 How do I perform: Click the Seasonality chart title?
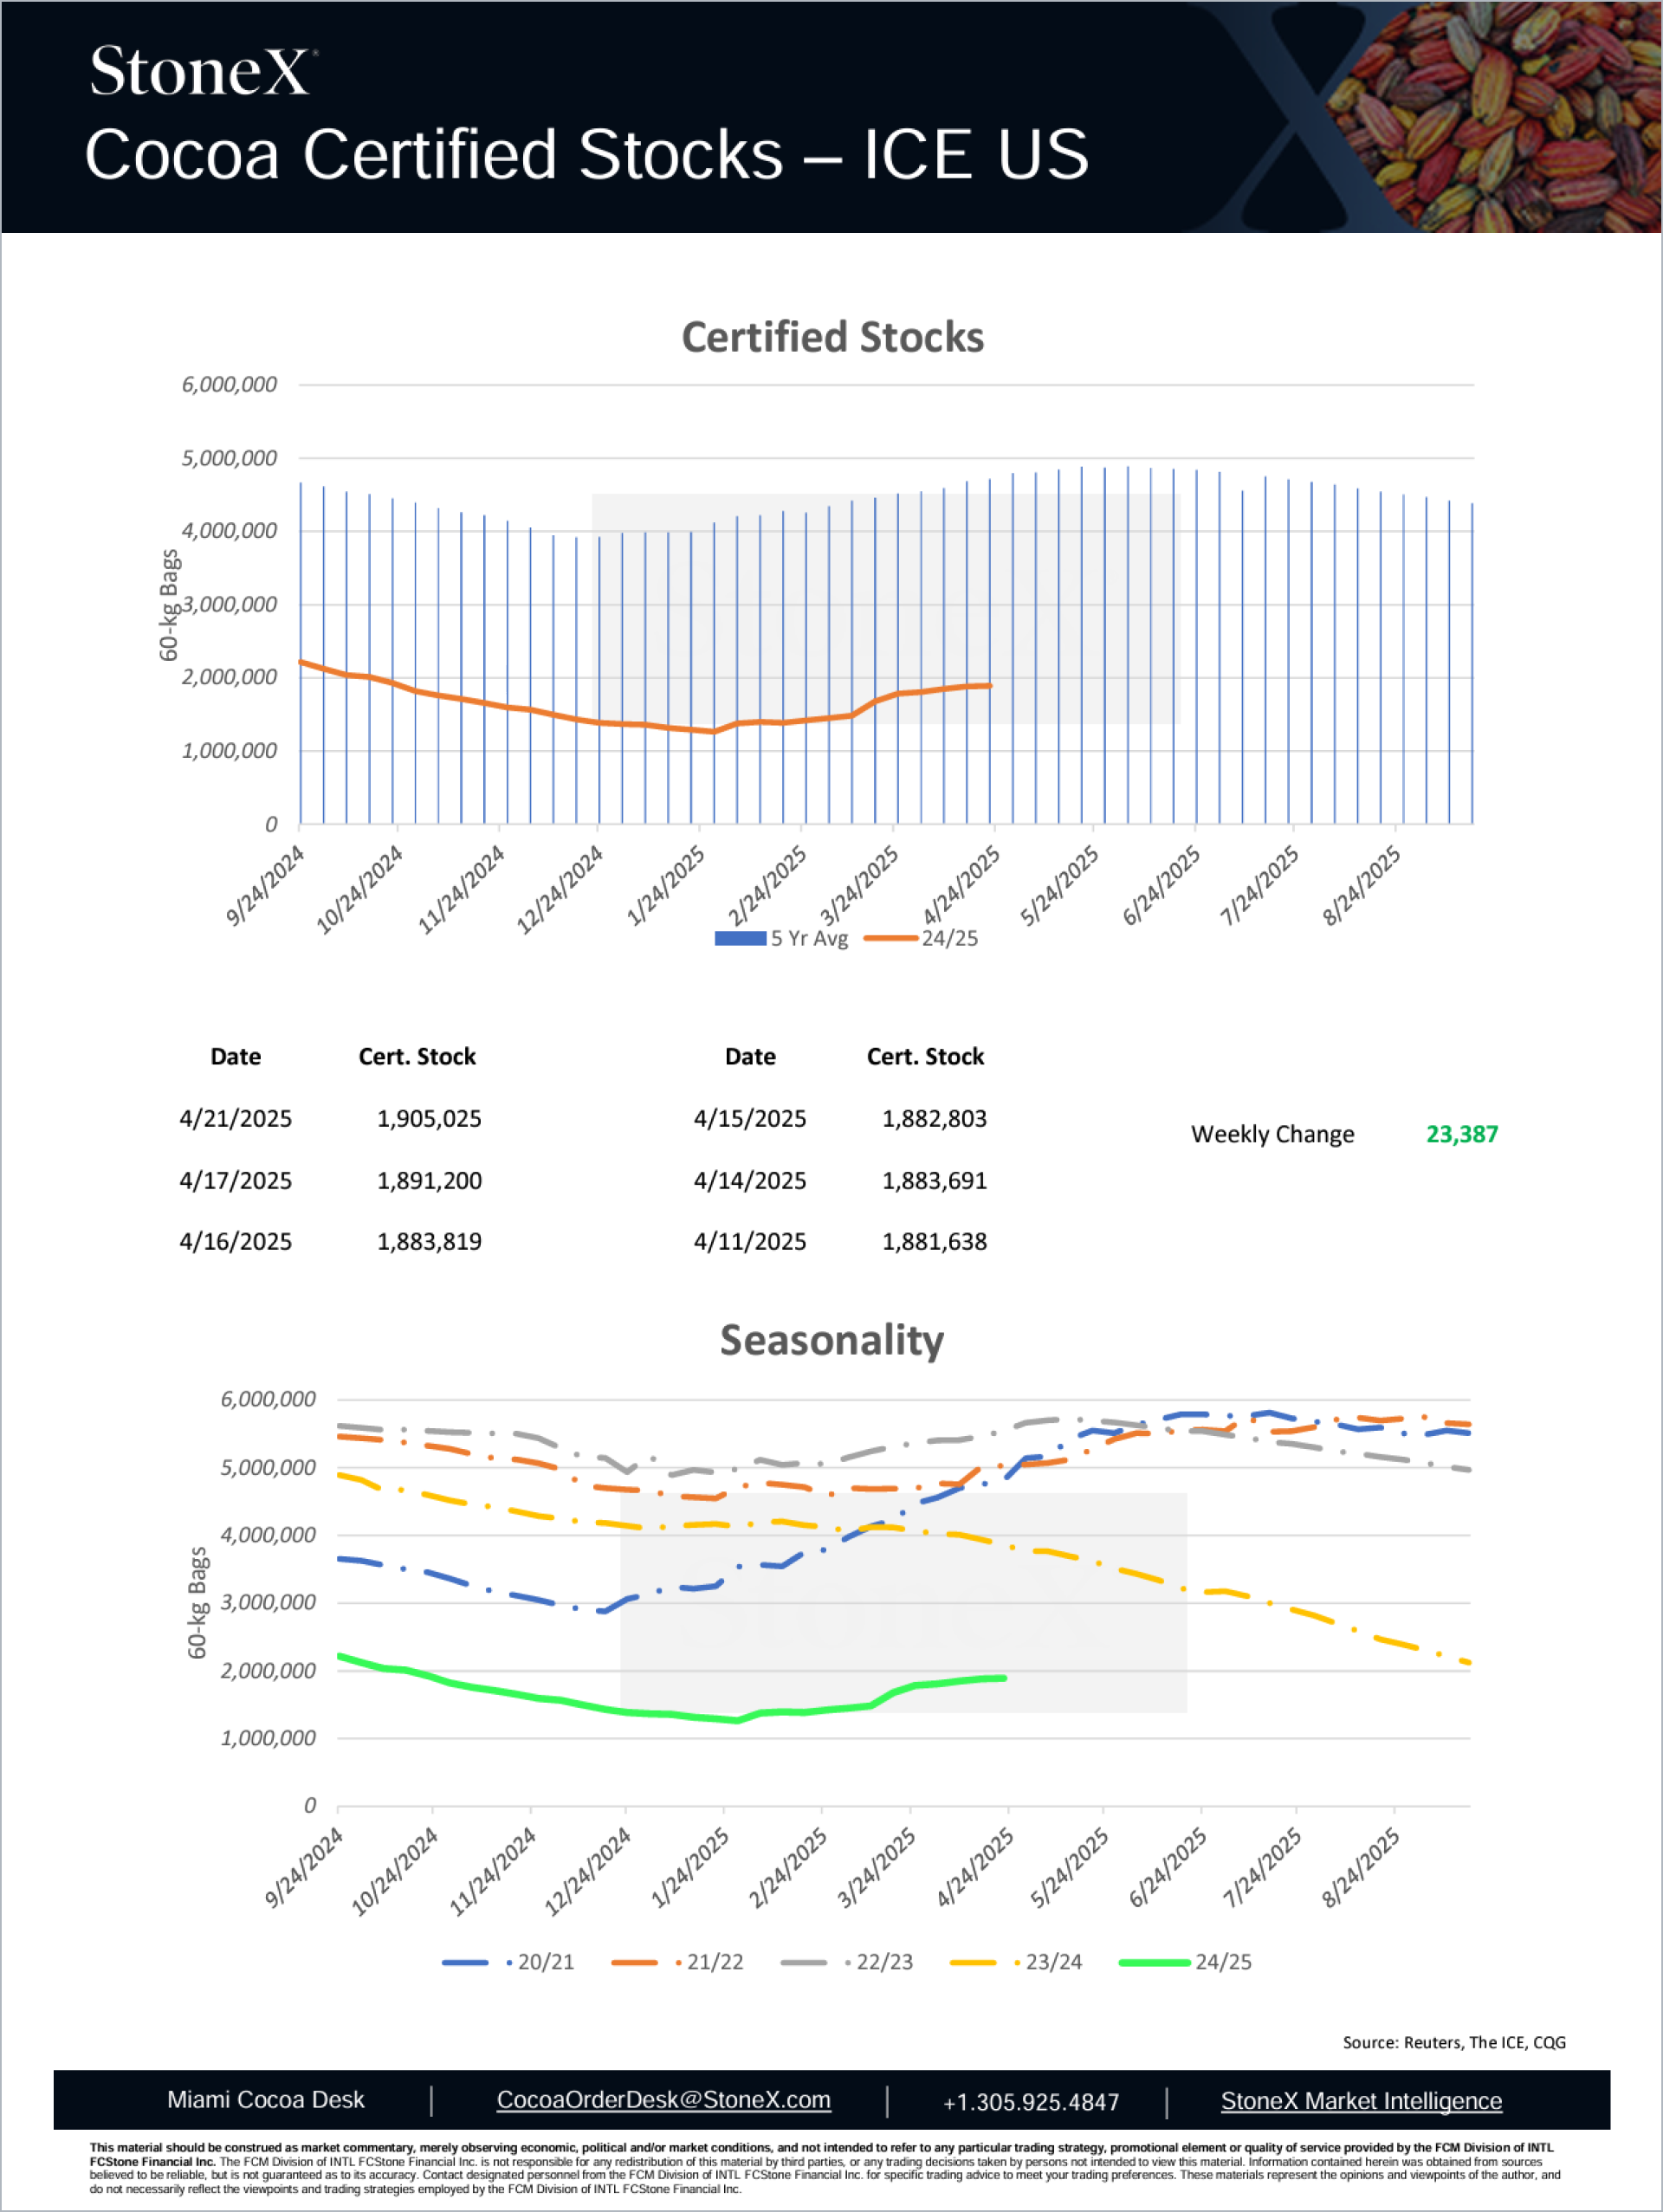(x=832, y=1340)
